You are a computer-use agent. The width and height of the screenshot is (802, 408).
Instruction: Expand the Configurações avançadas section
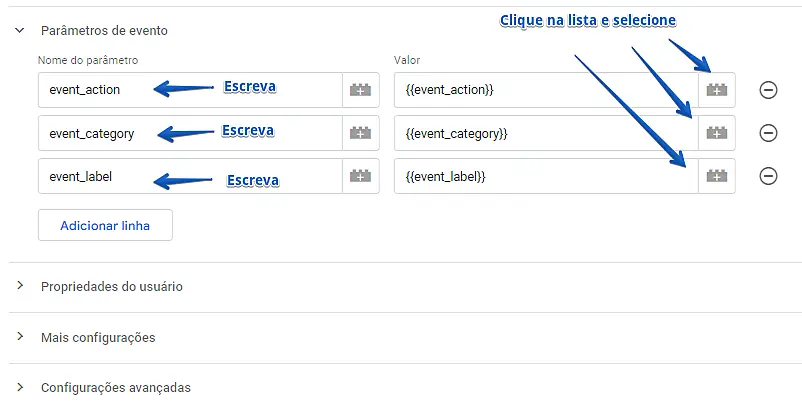click(19, 387)
